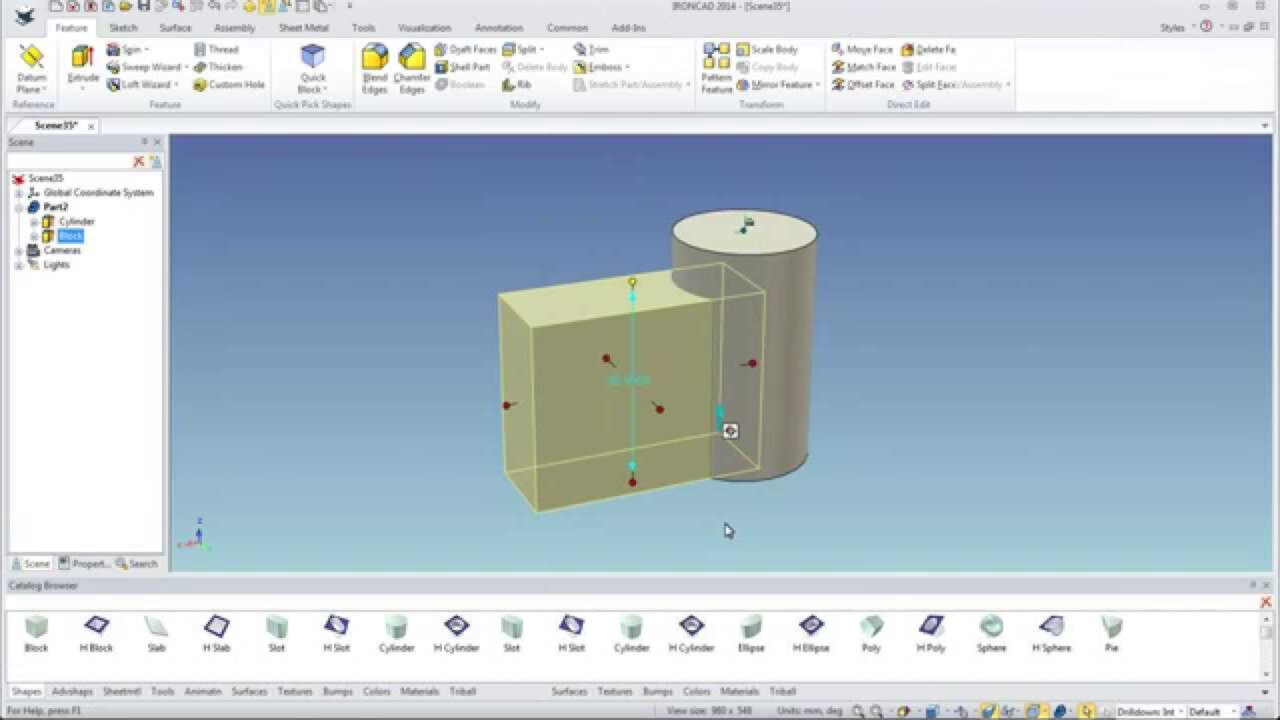Select the H Sphere shape in Catalog Browser

pyautogui.click(x=1051, y=632)
